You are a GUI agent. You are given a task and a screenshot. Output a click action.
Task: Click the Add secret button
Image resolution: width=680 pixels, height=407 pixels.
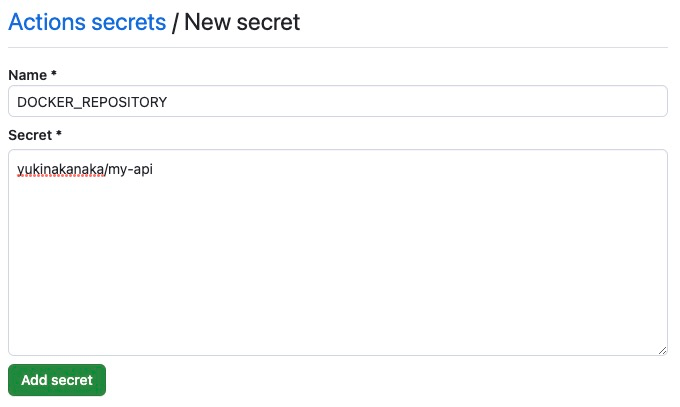[57, 380]
